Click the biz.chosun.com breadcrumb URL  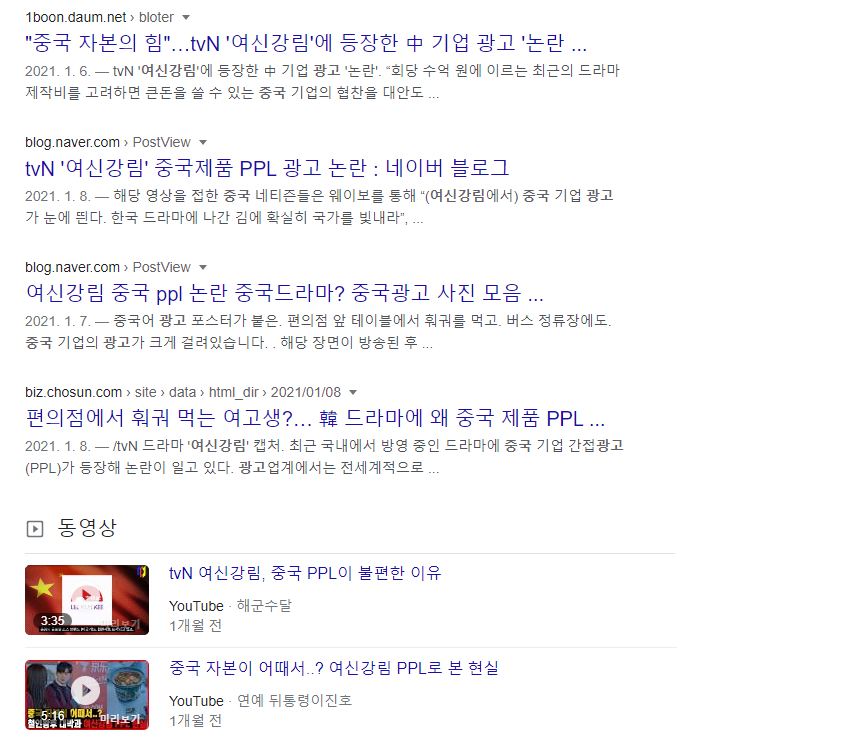click(73, 392)
